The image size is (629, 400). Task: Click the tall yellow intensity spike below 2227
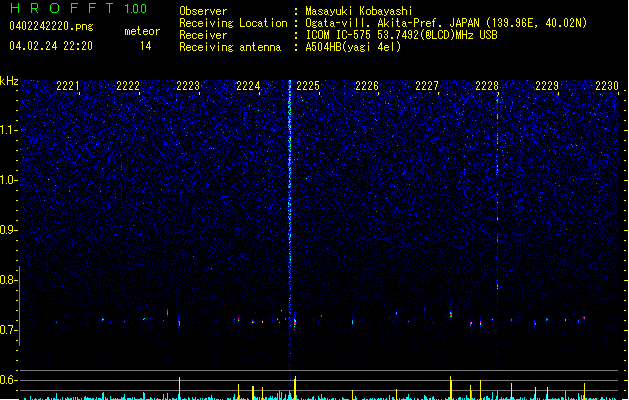(450, 387)
